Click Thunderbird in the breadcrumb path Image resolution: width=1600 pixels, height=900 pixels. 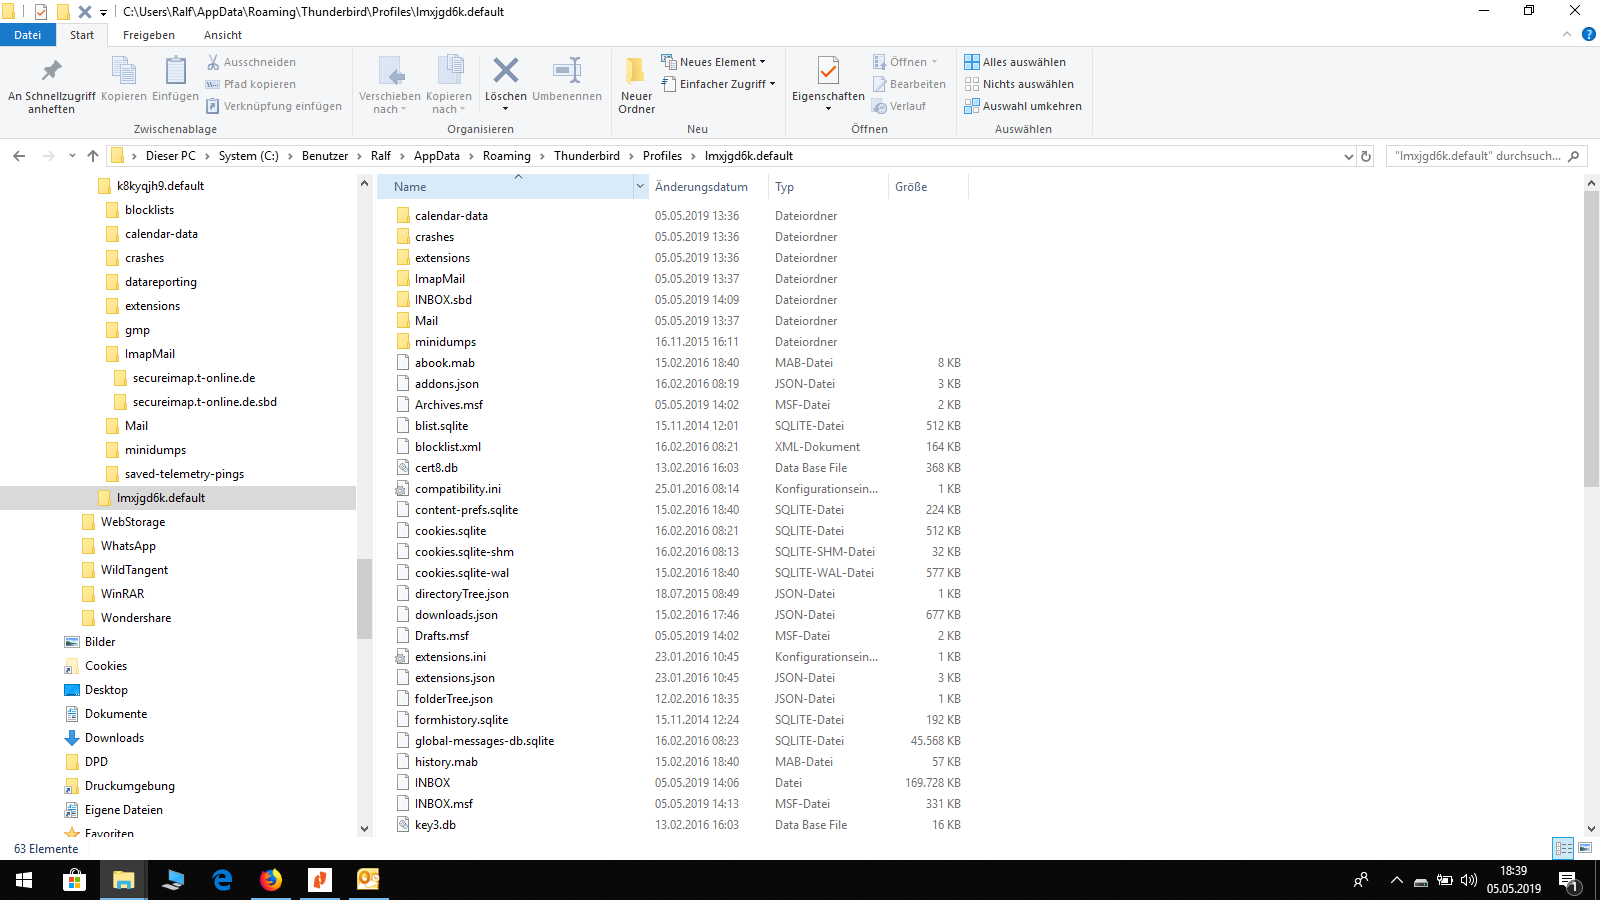coord(587,156)
